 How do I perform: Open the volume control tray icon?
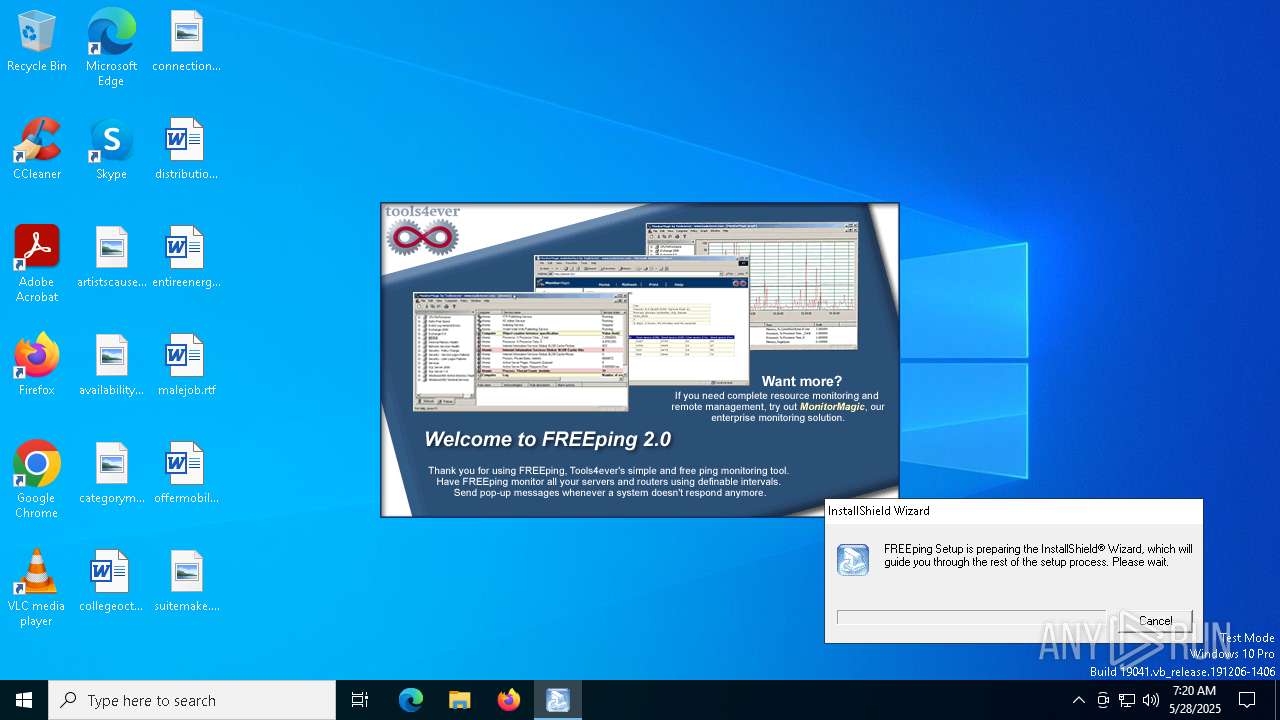[x=1151, y=700]
